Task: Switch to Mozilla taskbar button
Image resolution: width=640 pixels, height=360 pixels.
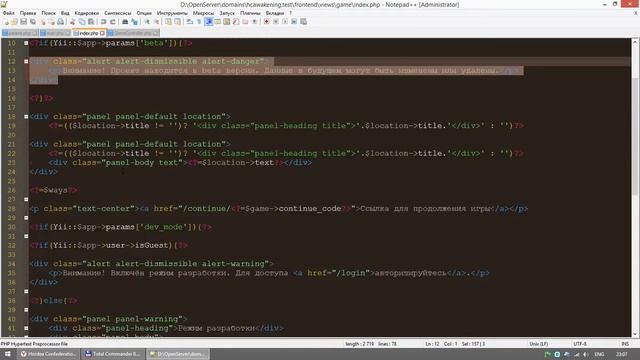Action: point(48,354)
